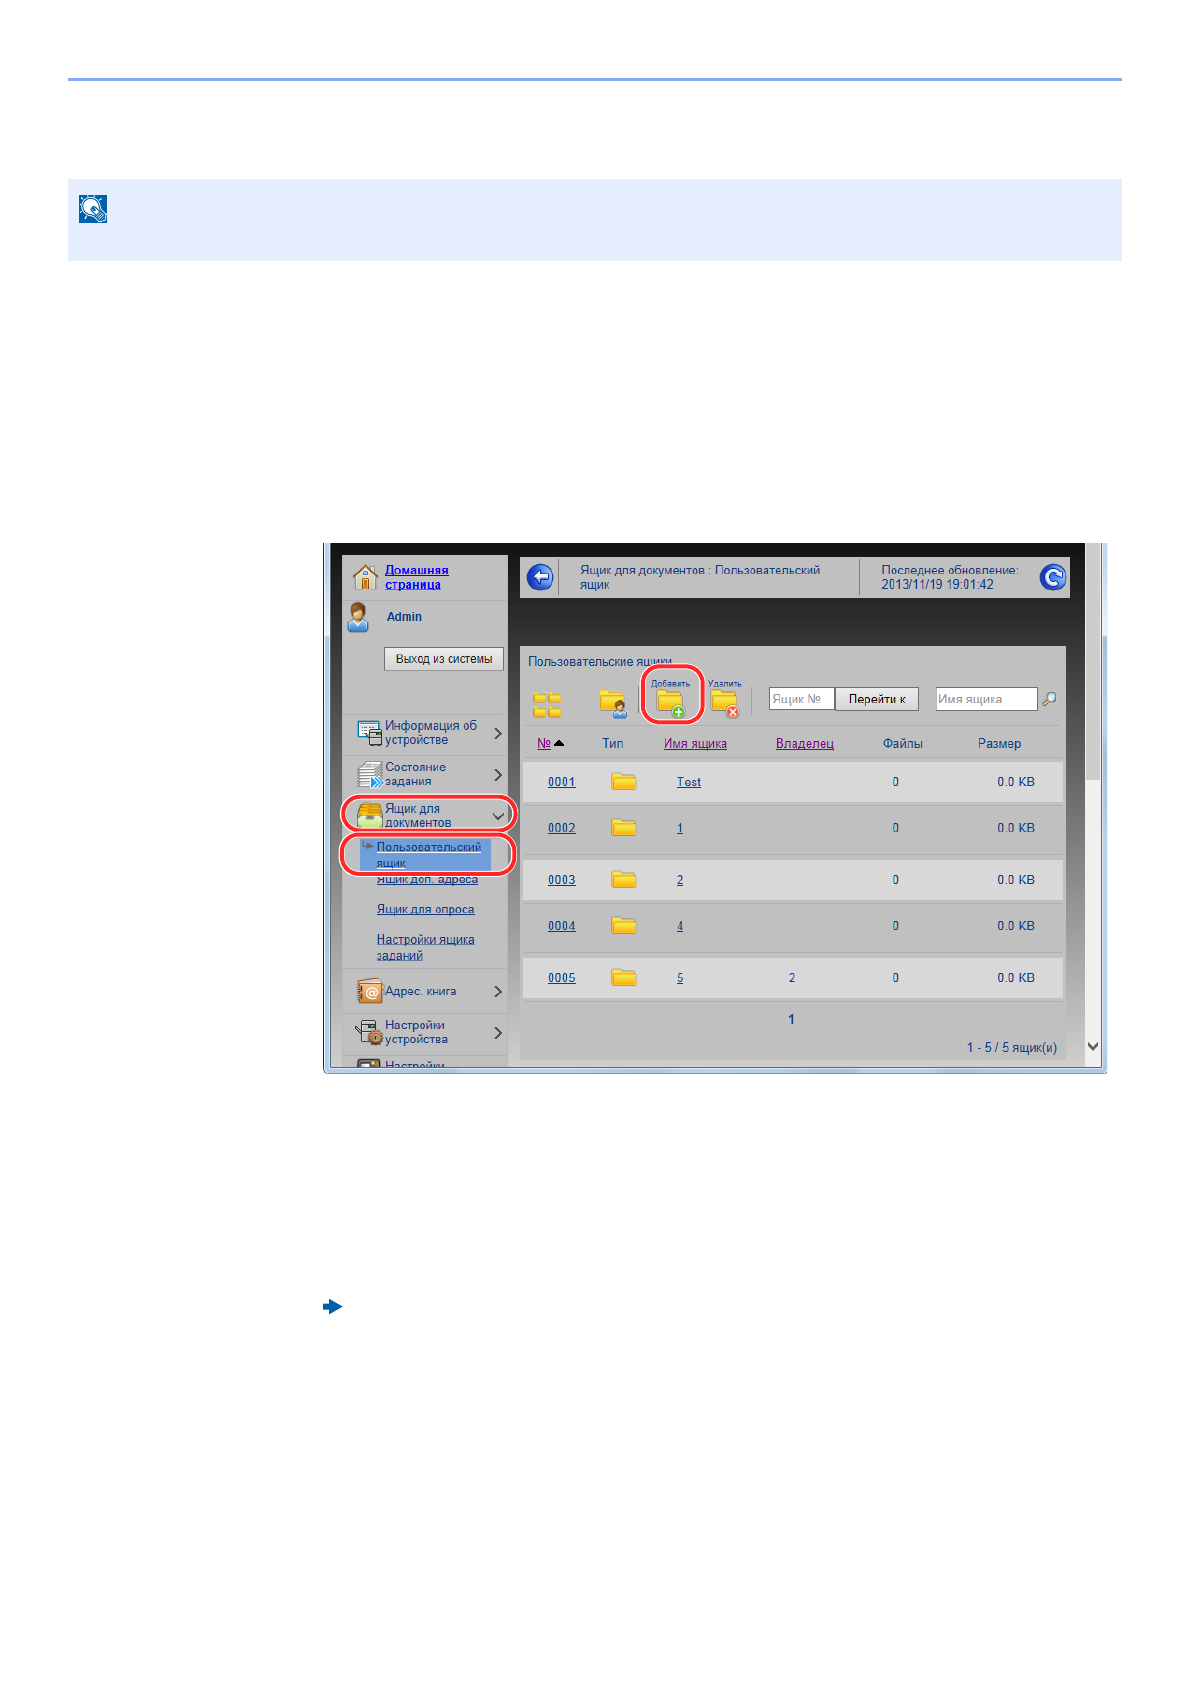The width and height of the screenshot is (1190, 1684).
Task: Click the scrollbar down arrow
Action: (1093, 1046)
